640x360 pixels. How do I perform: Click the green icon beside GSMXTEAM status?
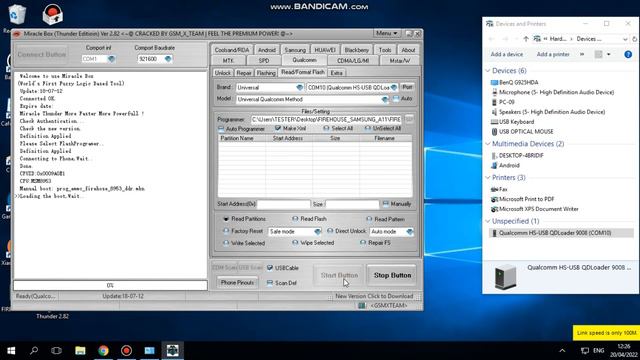click(x=361, y=305)
